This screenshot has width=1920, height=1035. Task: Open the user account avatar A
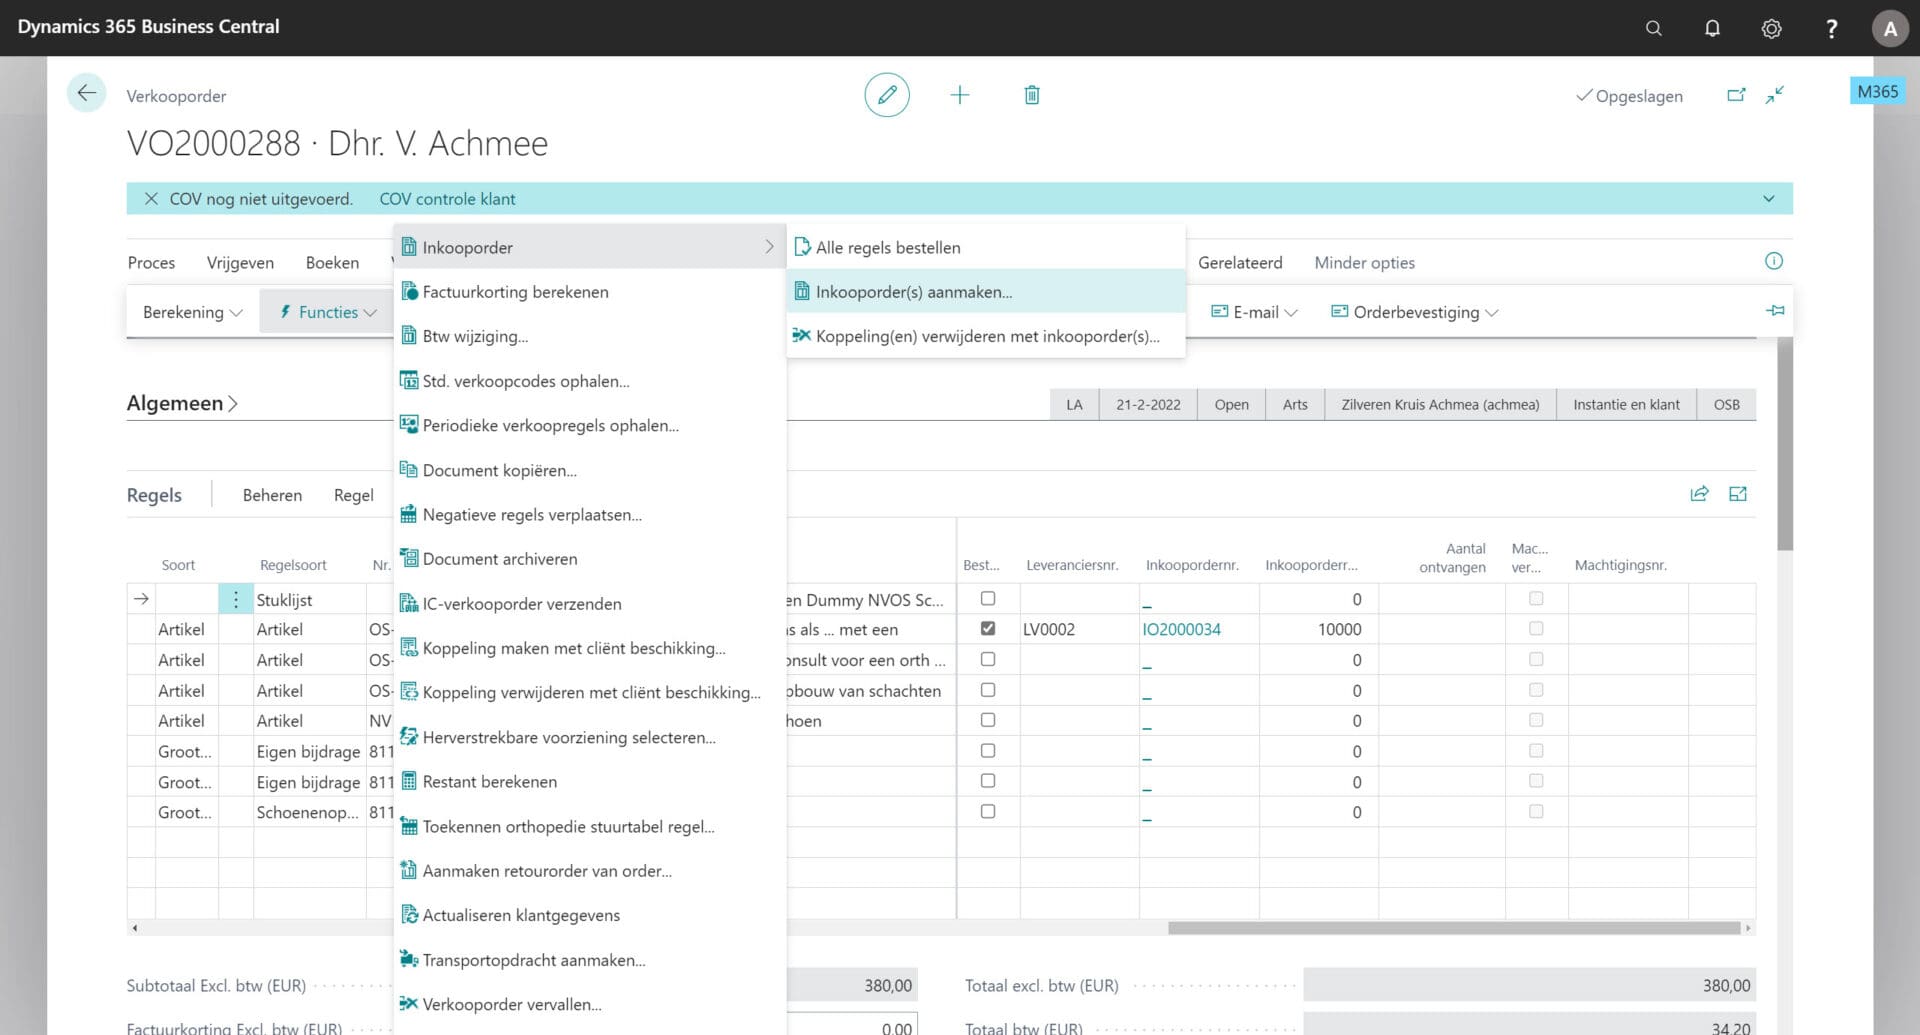click(x=1890, y=28)
